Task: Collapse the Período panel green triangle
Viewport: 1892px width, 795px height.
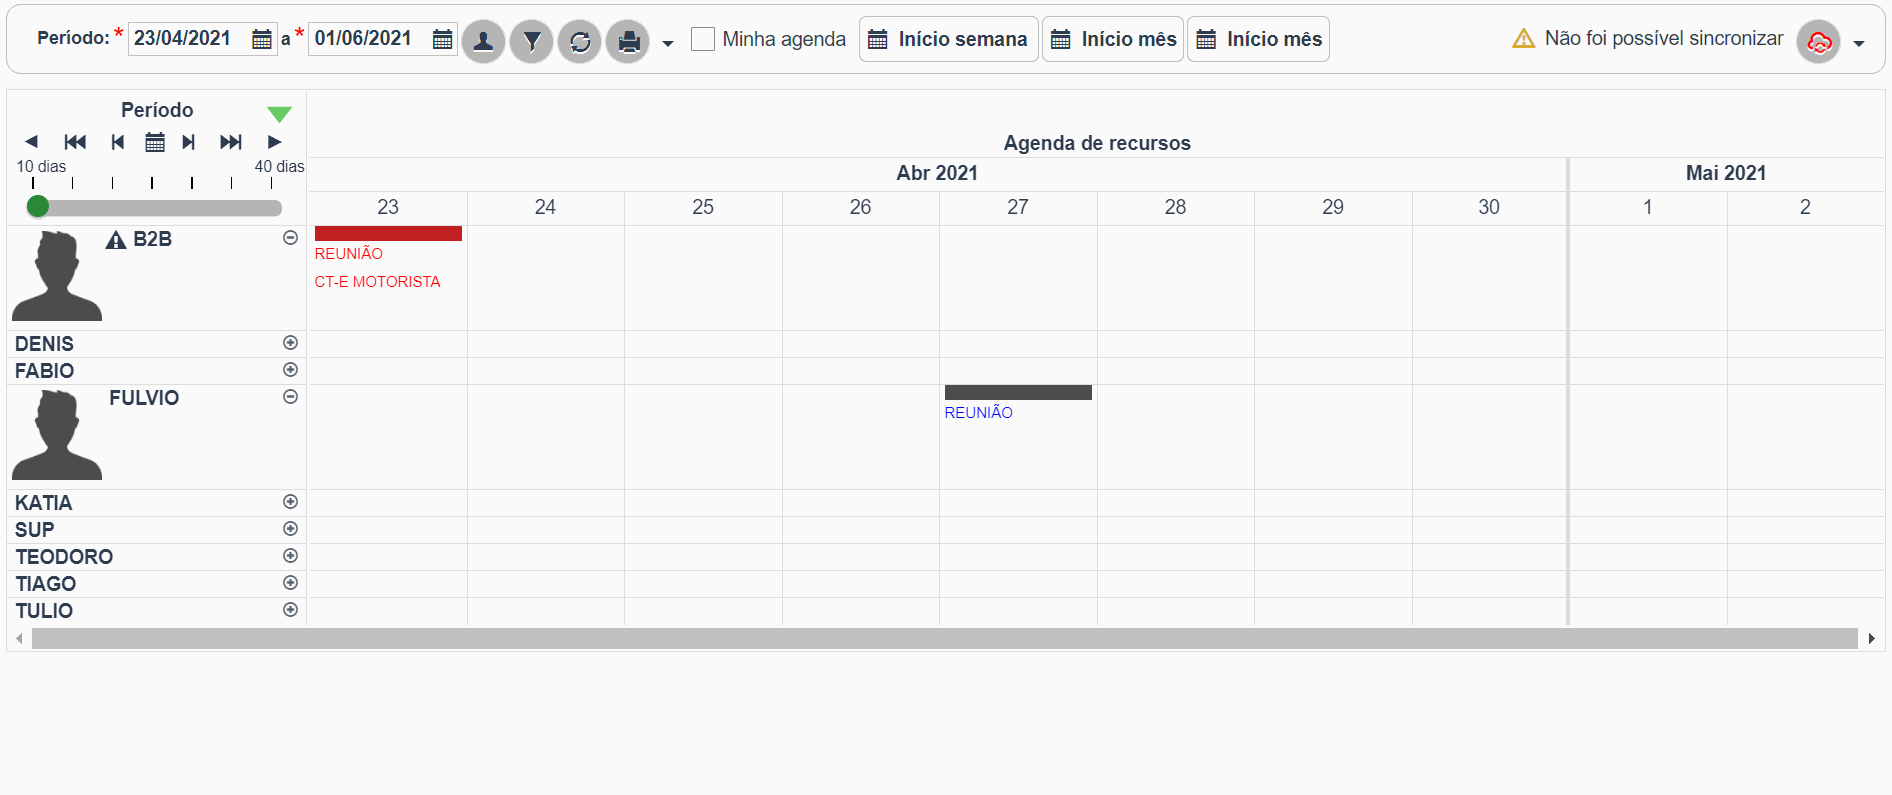Action: [279, 114]
